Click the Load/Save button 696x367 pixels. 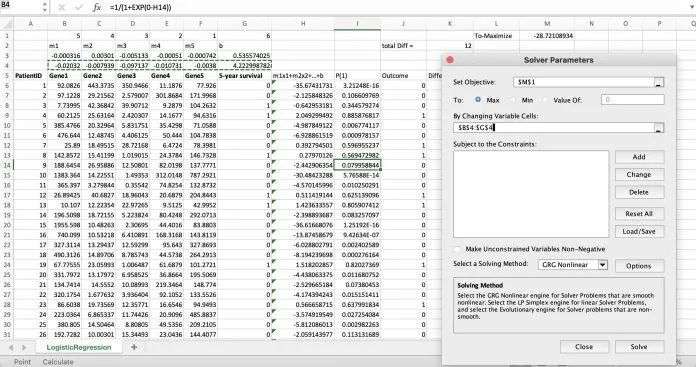639,231
